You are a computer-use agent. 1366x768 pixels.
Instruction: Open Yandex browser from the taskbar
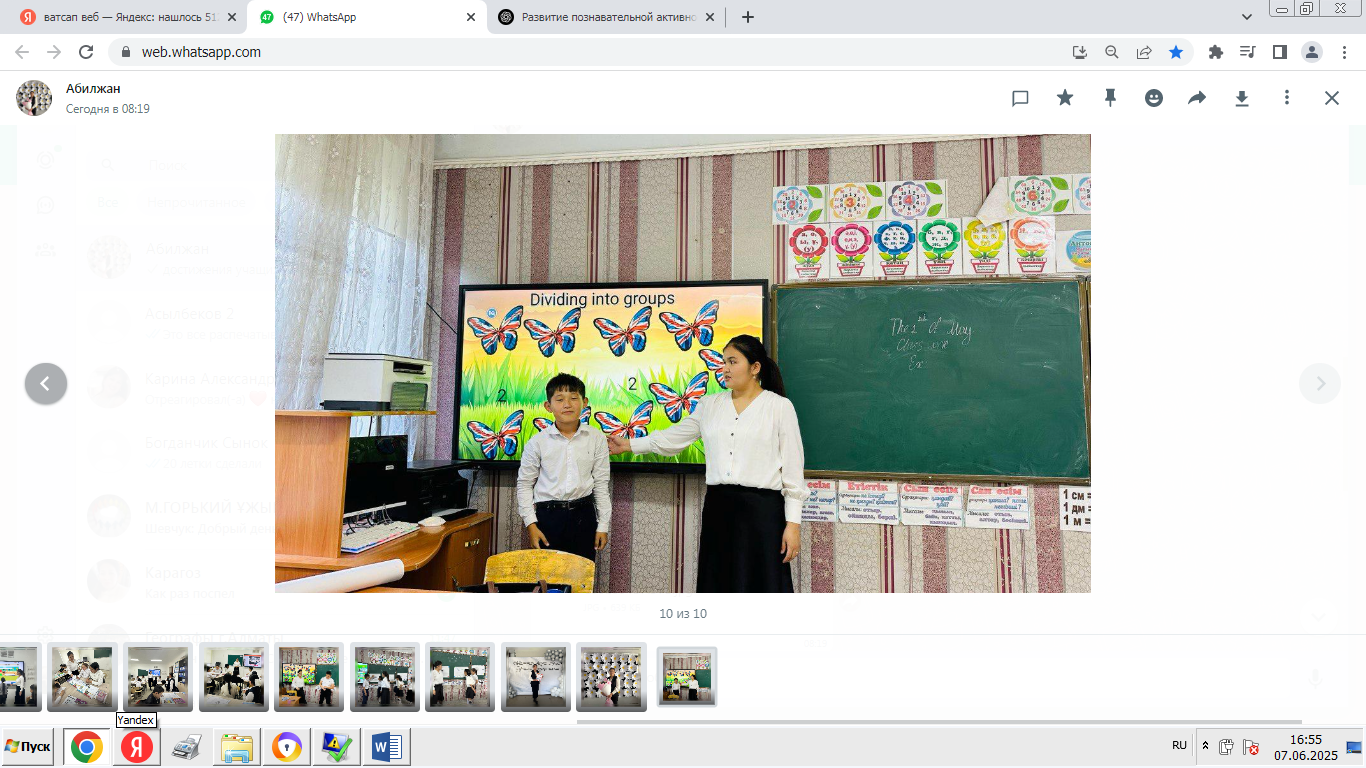click(x=137, y=747)
